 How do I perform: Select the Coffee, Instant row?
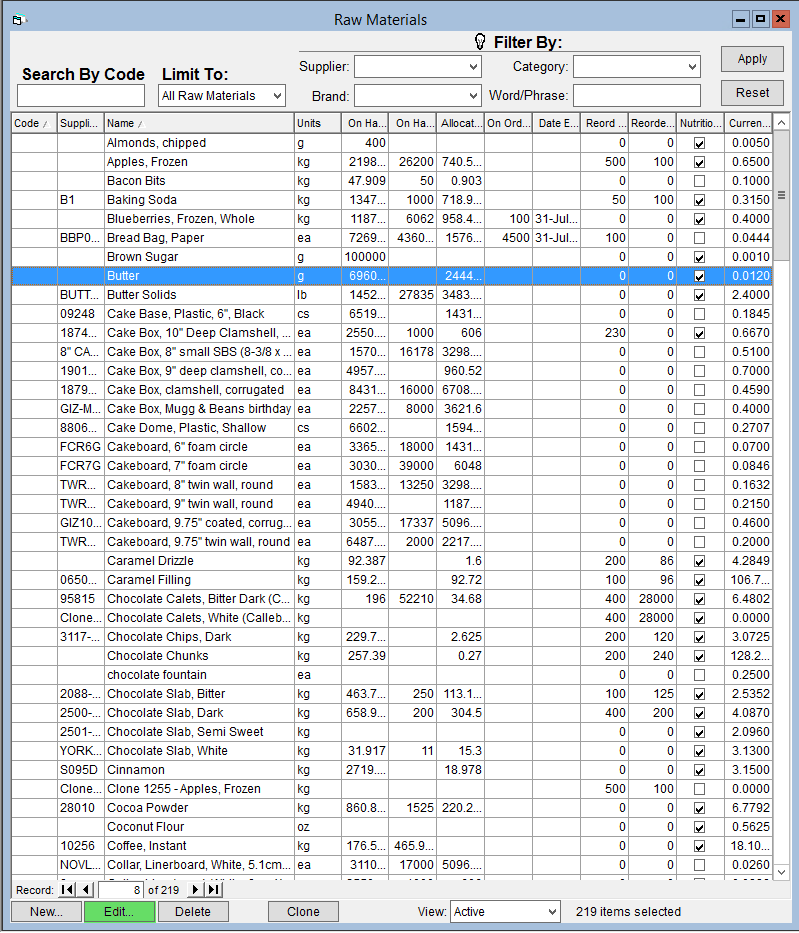tap(391, 846)
